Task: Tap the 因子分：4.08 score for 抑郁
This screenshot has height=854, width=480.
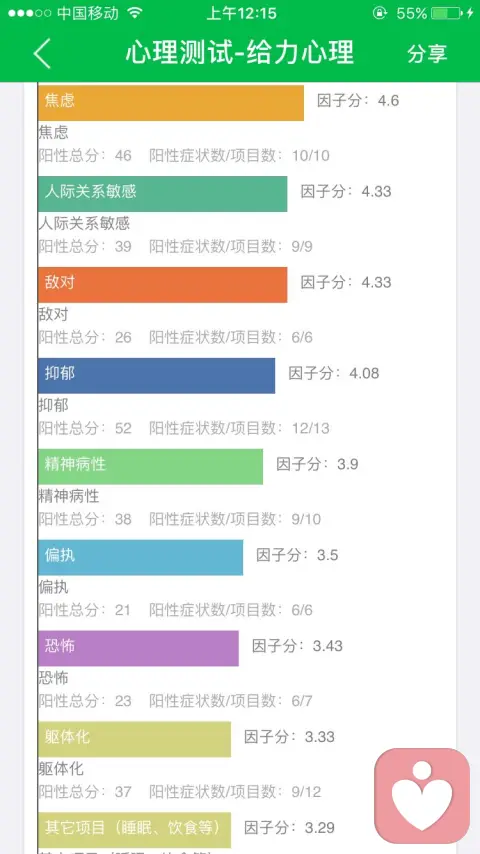Action: click(x=333, y=374)
